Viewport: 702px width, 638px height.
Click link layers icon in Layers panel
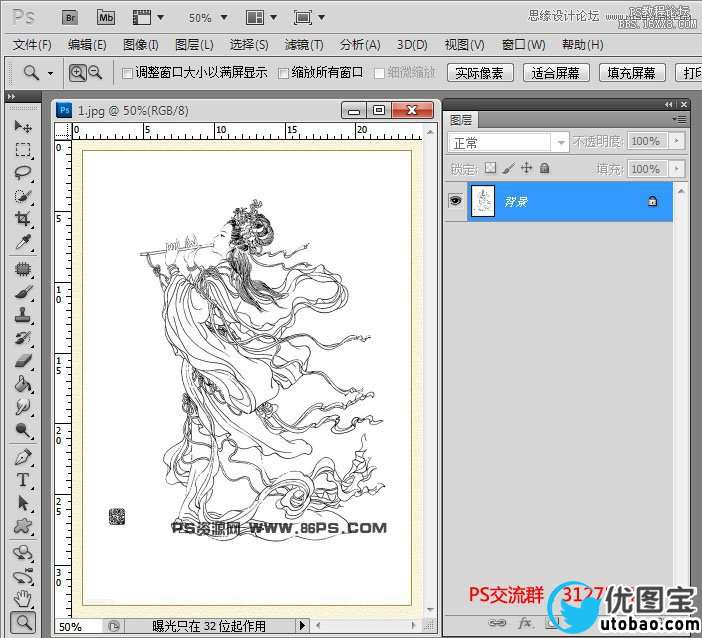click(497, 623)
